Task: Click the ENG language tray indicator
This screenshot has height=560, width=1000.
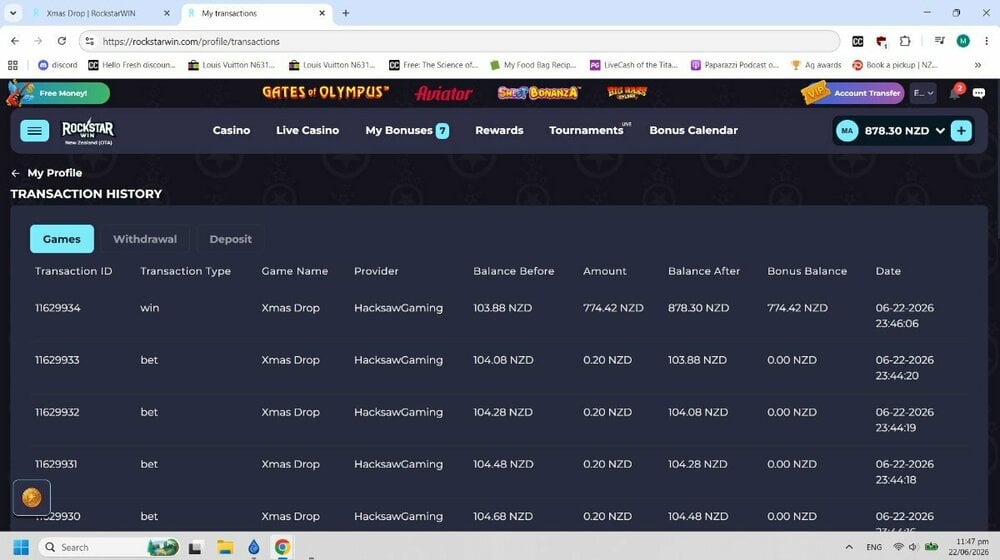Action: click(874, 547)
